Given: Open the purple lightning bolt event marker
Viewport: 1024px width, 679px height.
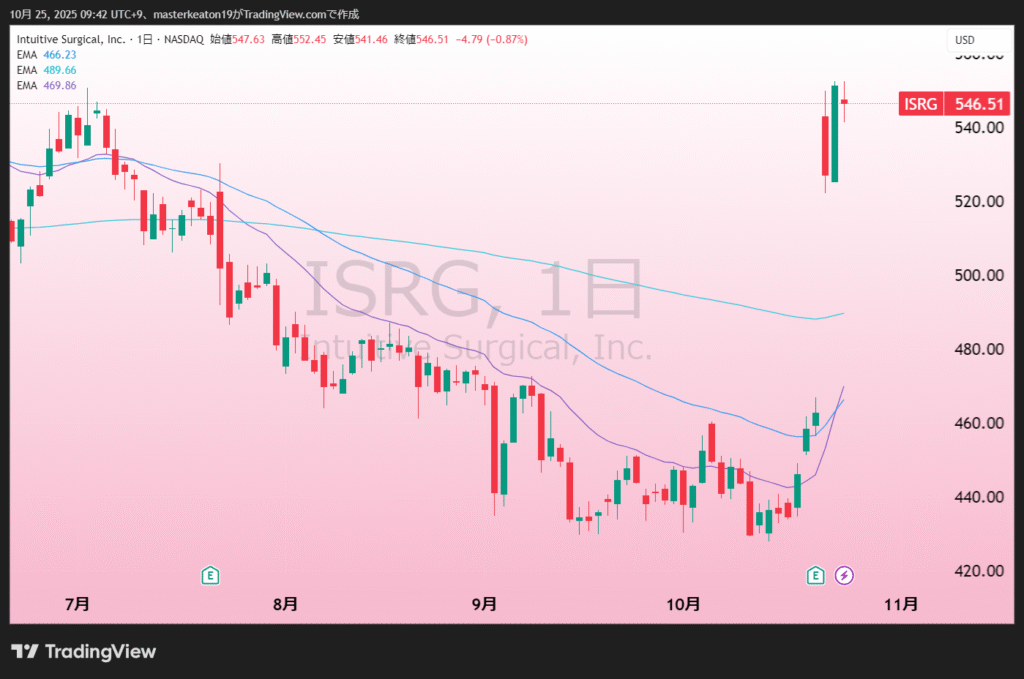Looking at the screenshot, I should pyautogui.click(x=844, y=574).
